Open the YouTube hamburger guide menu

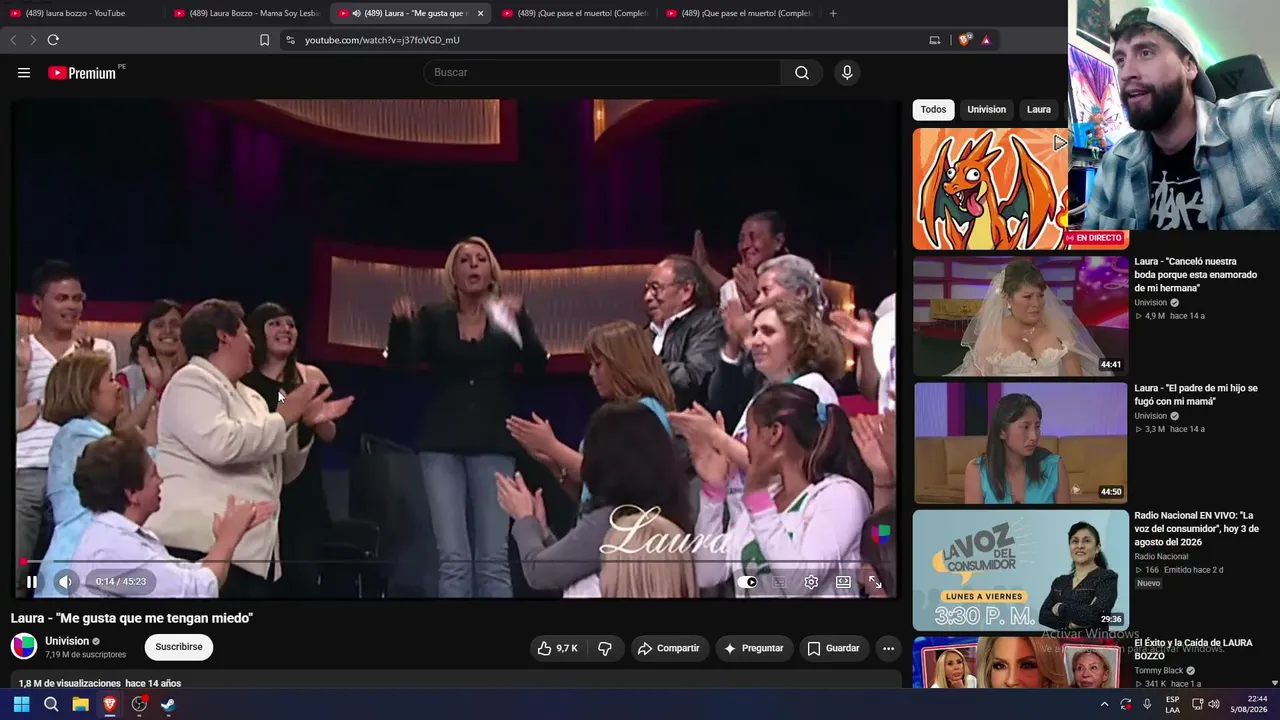click(24, 73)
